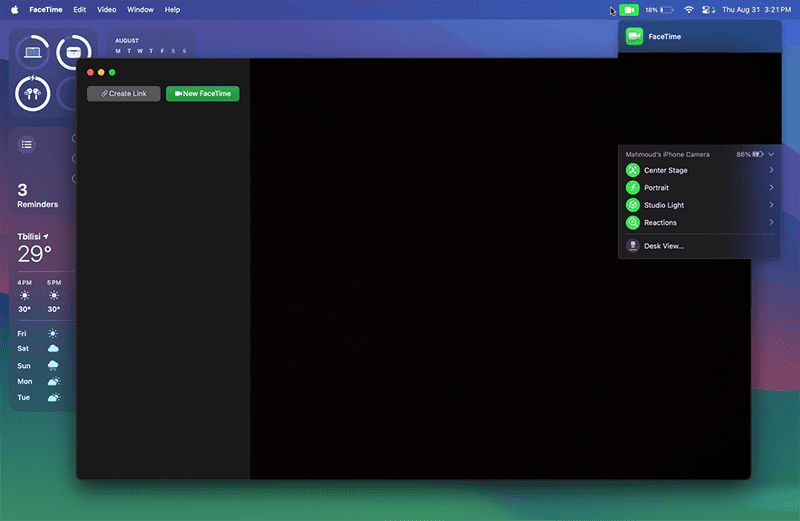Click the 4PM sunny forecast icon
This screenshot has height=521, width=800.
[24, 295]
